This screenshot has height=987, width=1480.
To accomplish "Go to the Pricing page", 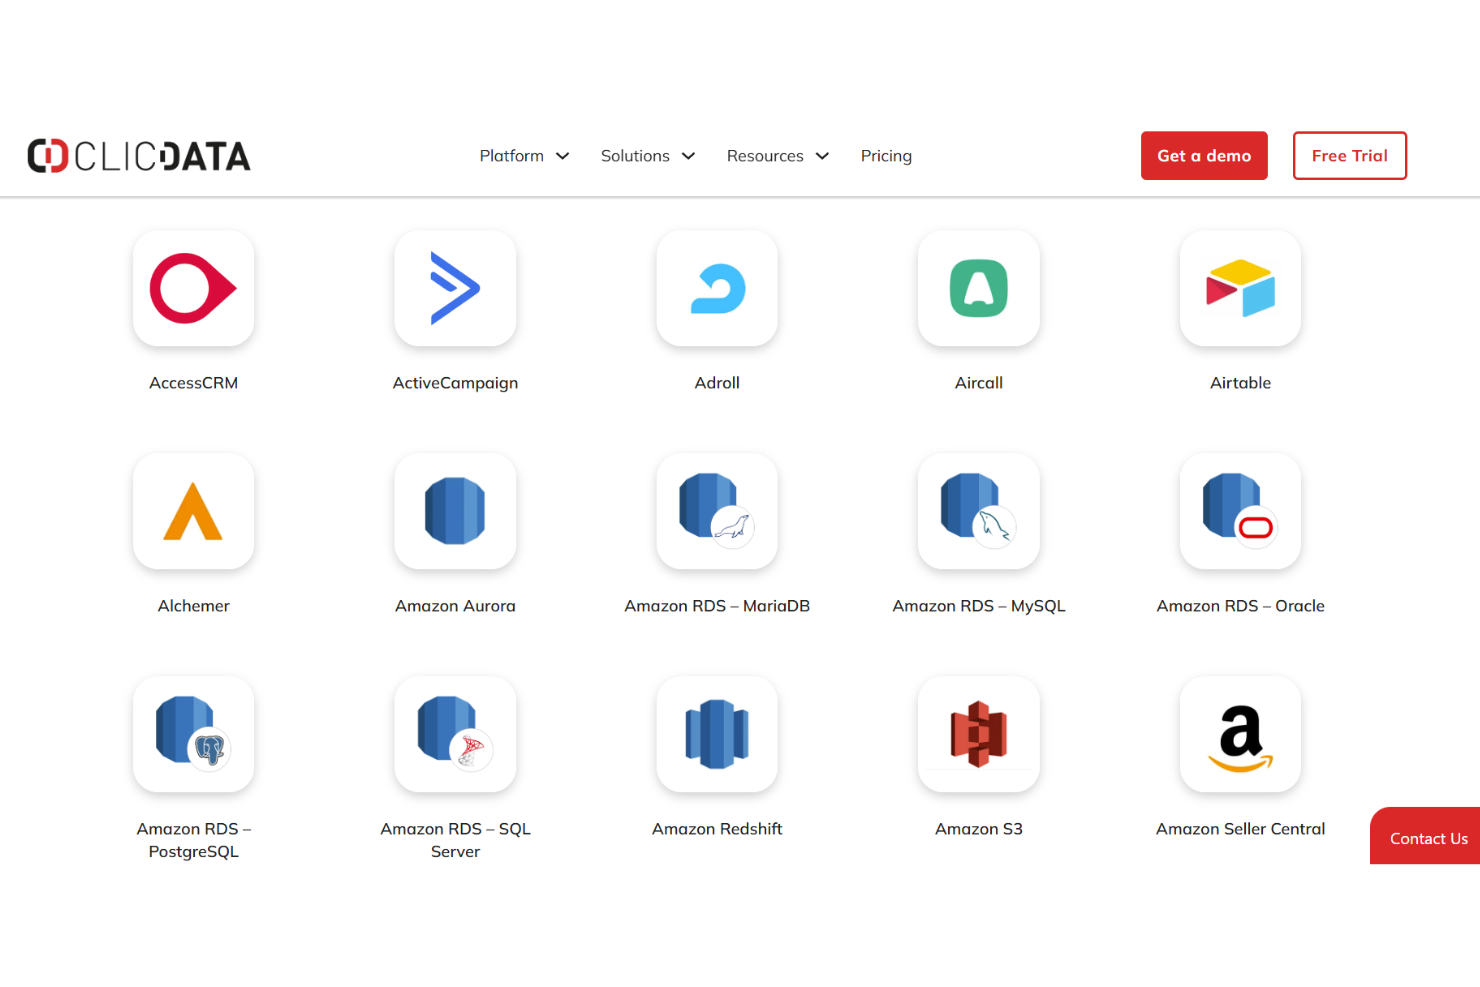I will pos(886,156).
